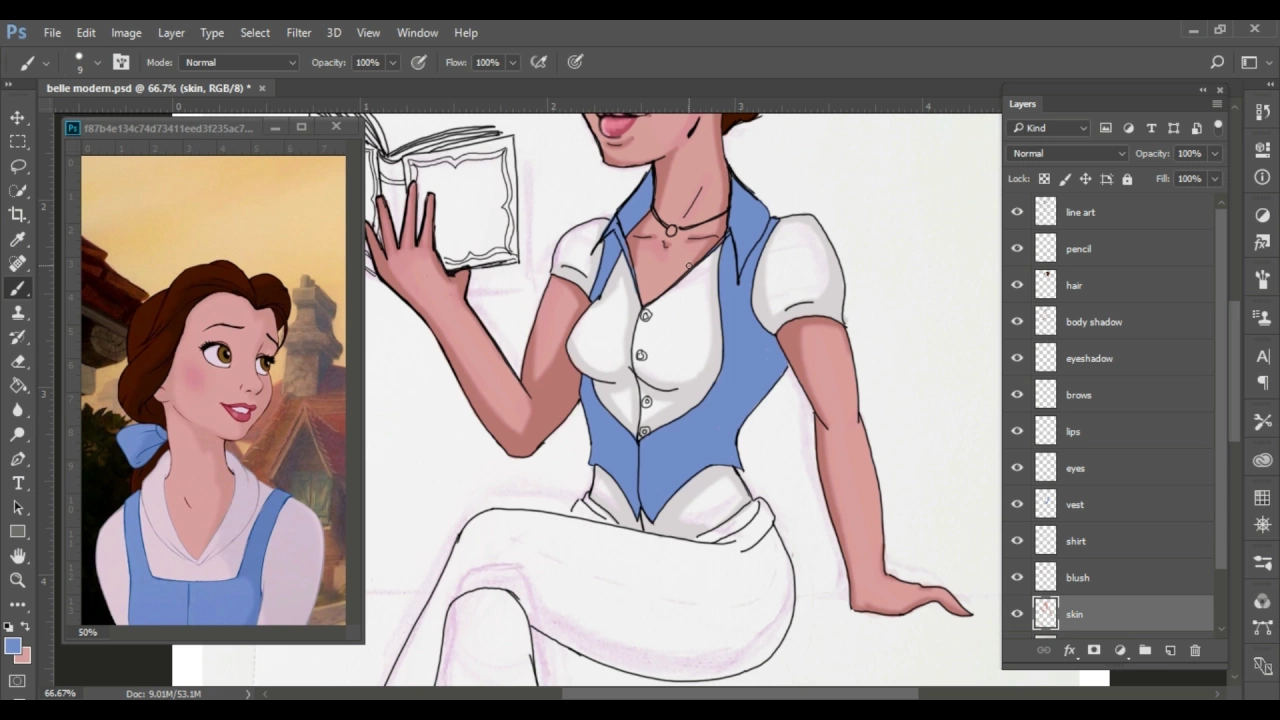Image resolution: width=1280 pixels, height=720 pixels.
Task: Open the File menu
Action: click(52, 32)
